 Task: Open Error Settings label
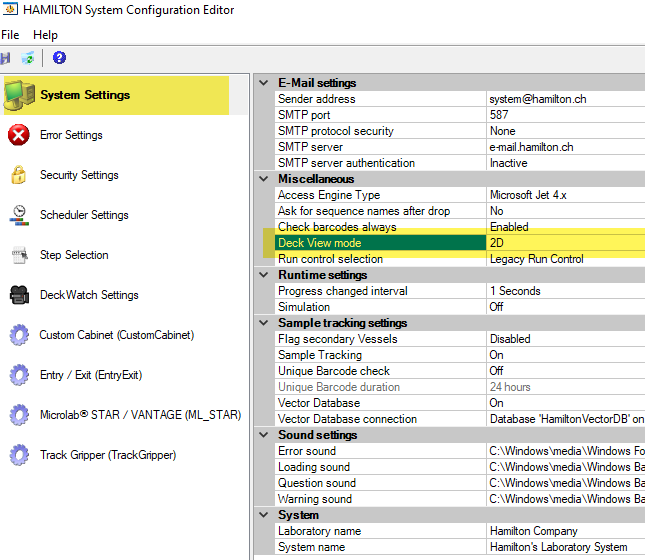[x=71, y=135]
